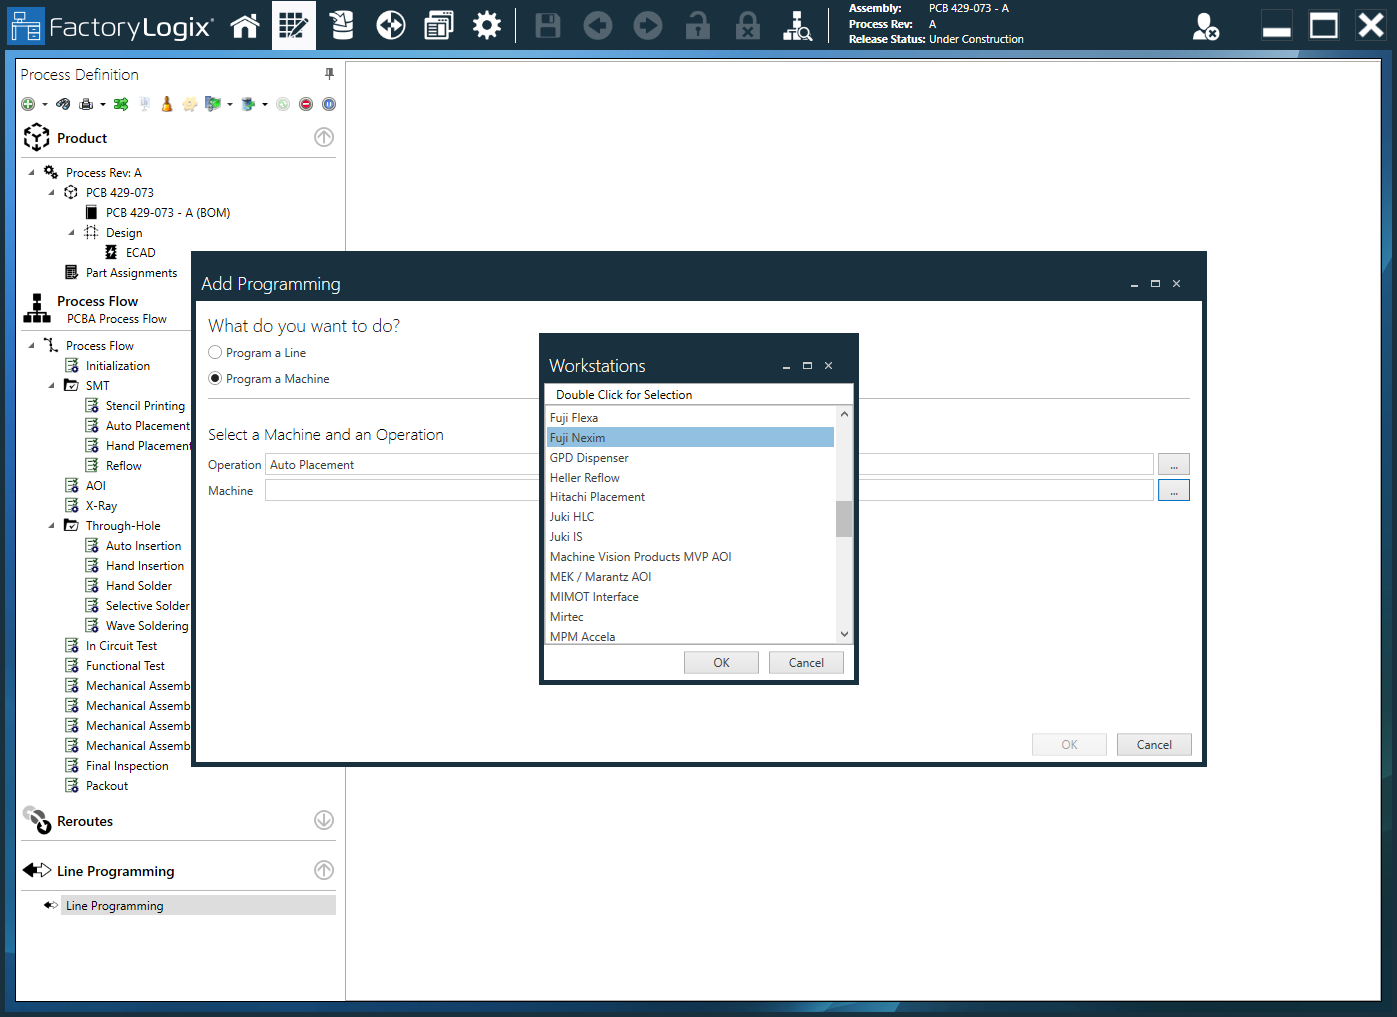Select Juki HLC in workstation list
Viewport: 1397px width, 1017px height.
pos(572,517)
